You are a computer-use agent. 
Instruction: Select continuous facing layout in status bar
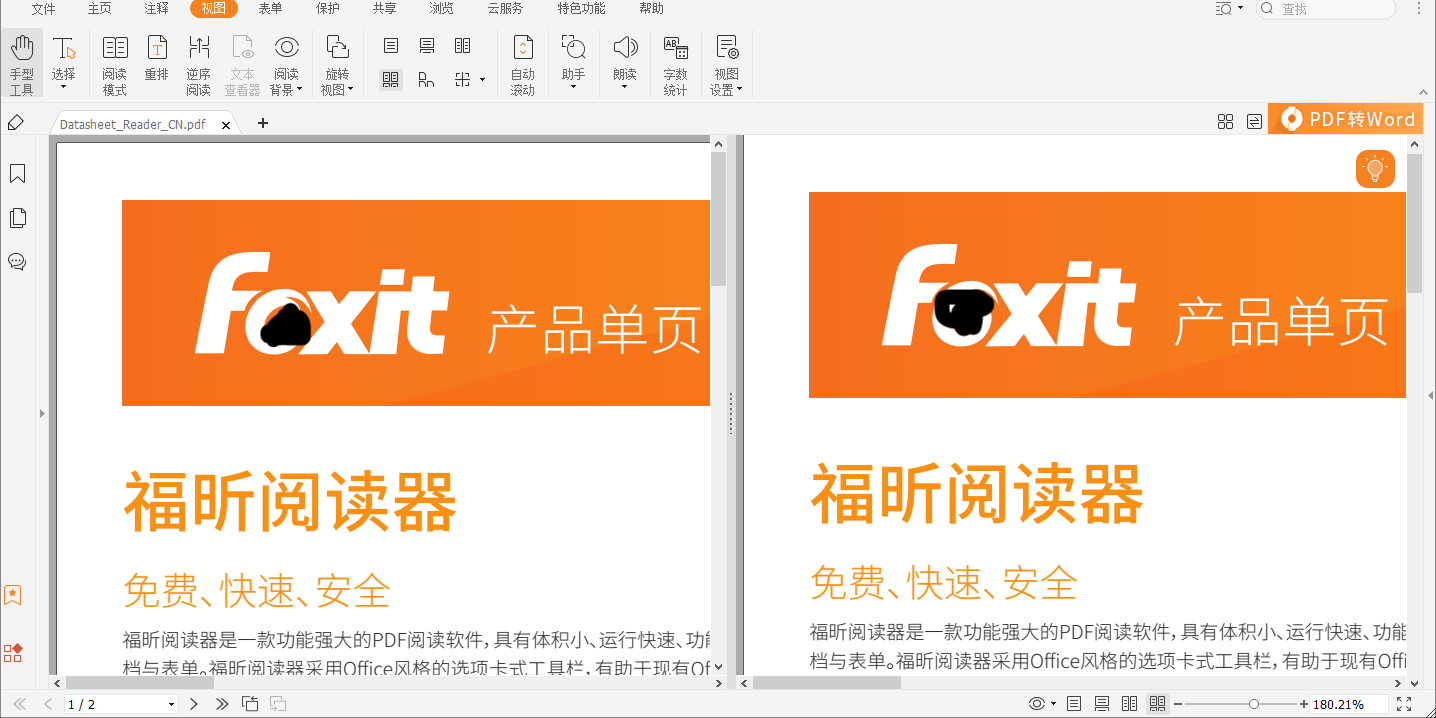click(x=1158, y=704)
